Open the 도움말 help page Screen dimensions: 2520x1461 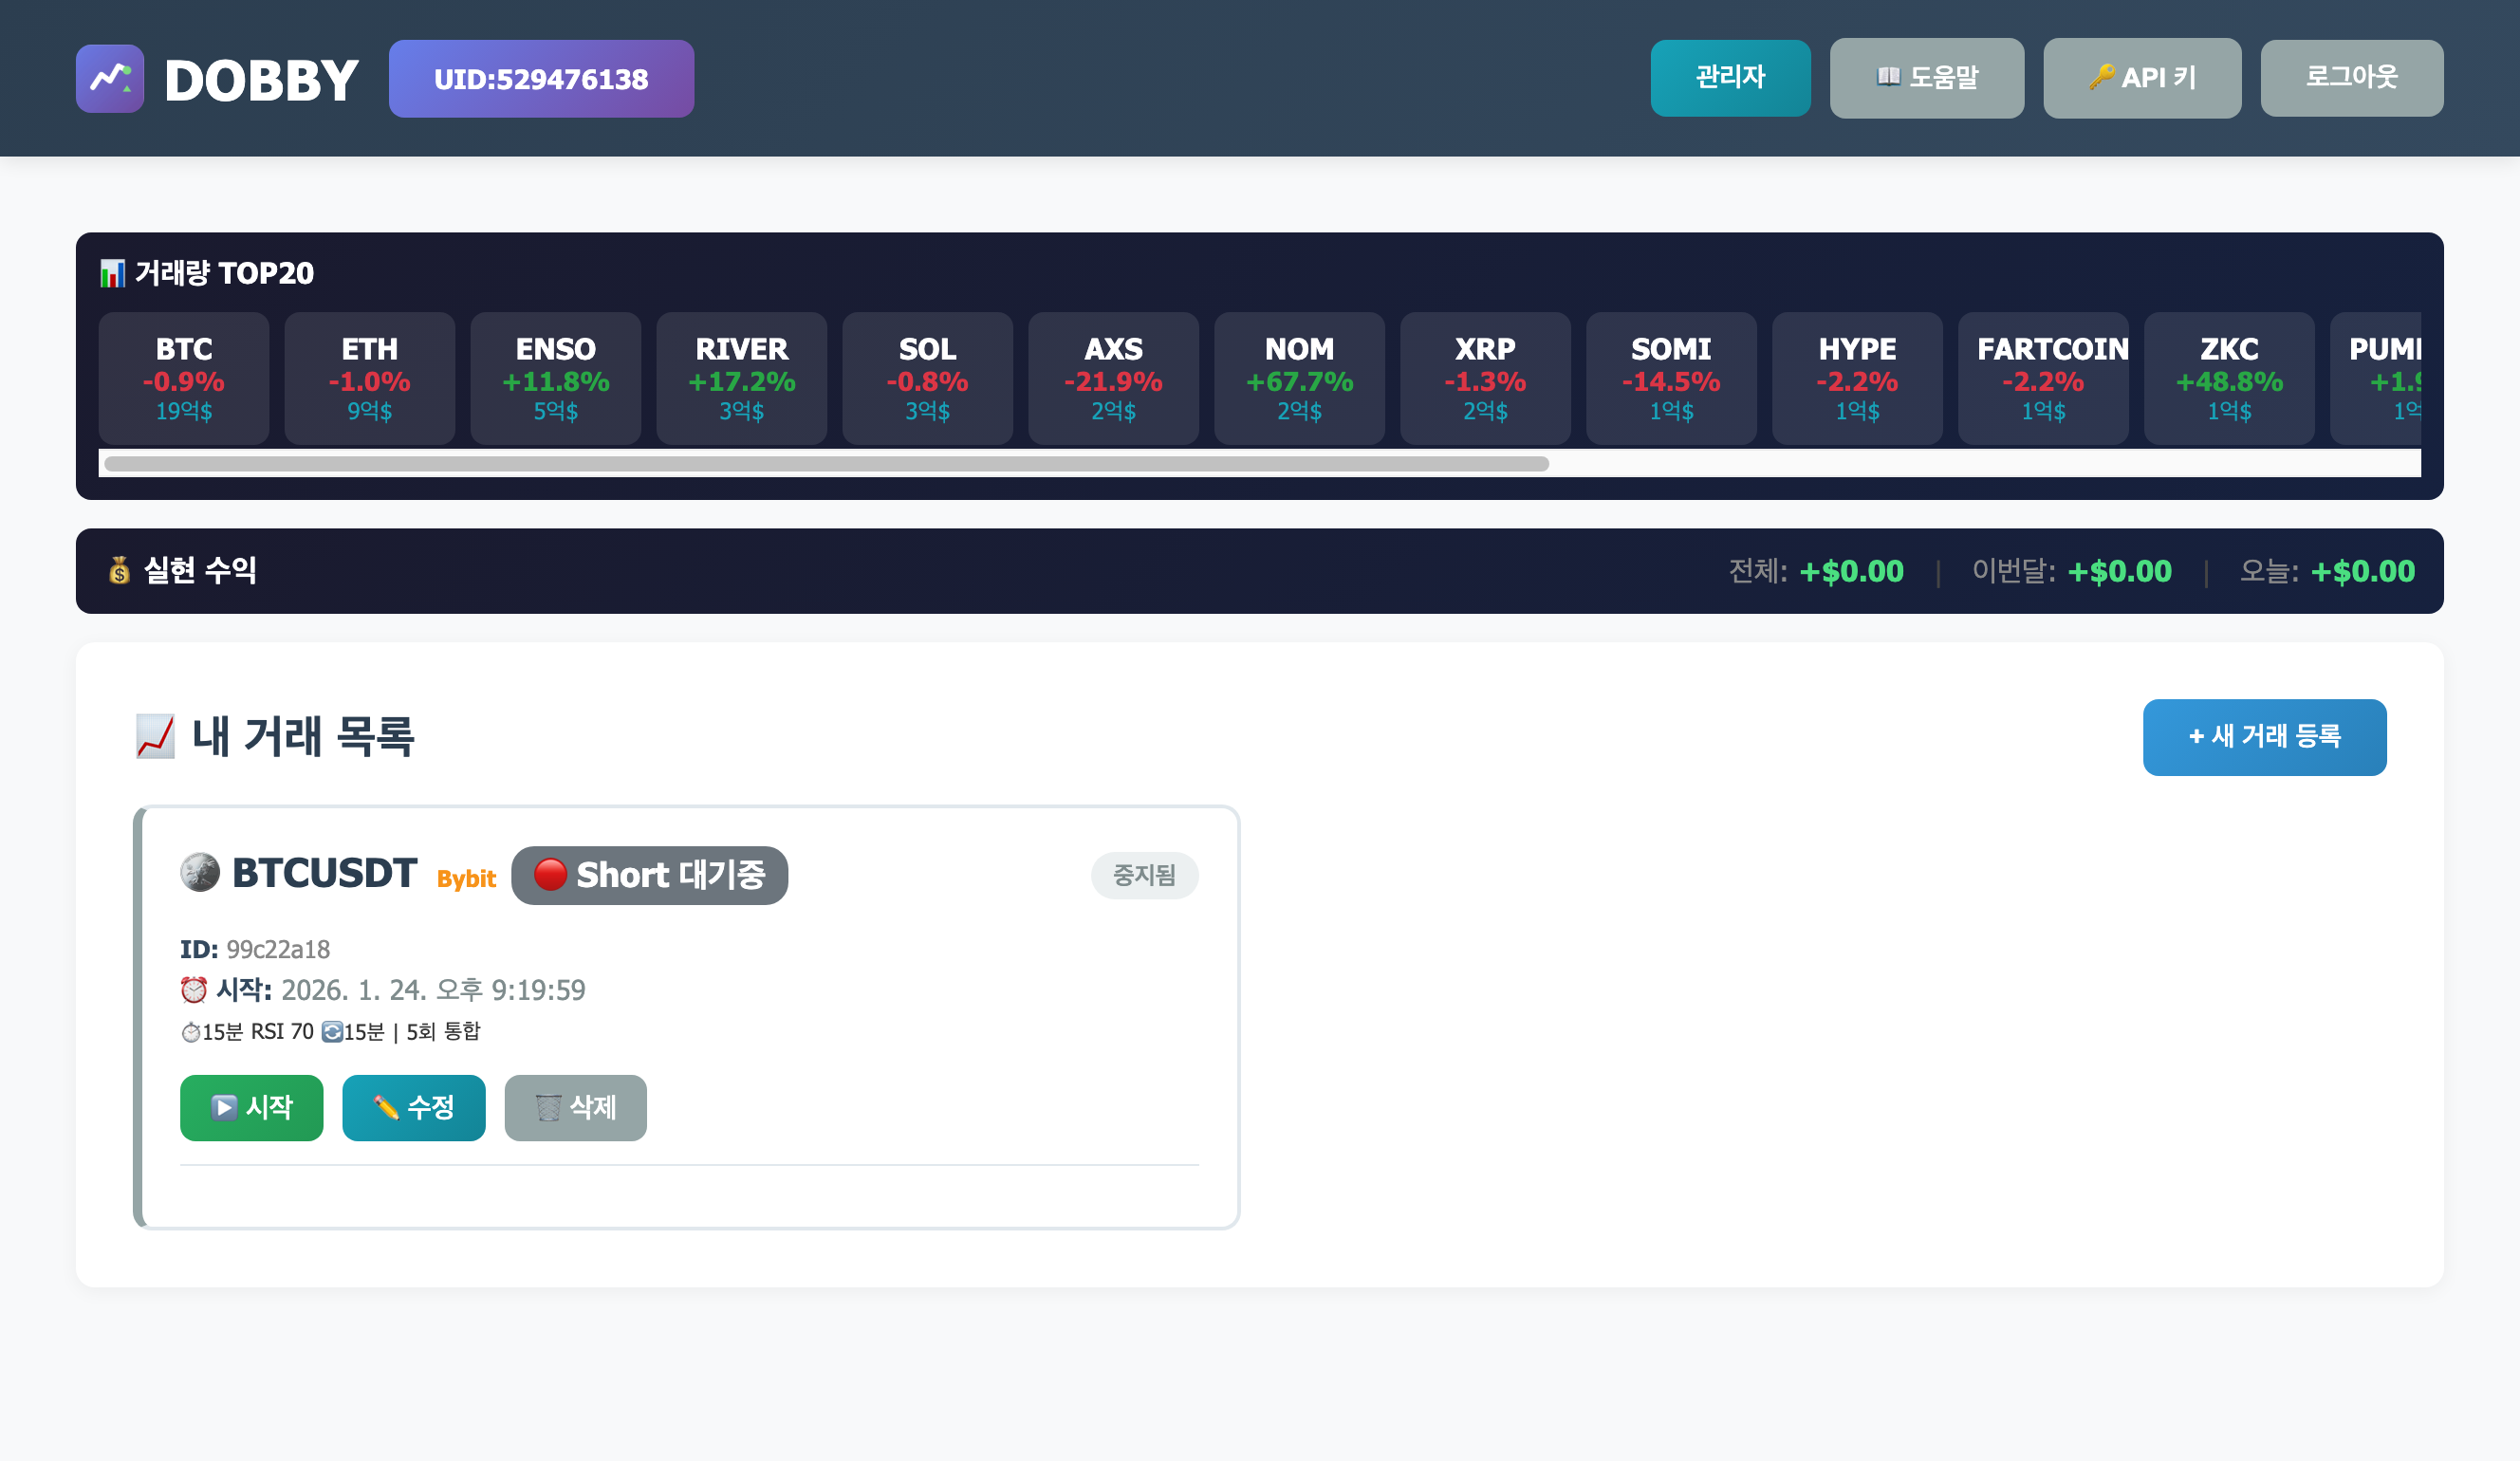pos(1926,78)
